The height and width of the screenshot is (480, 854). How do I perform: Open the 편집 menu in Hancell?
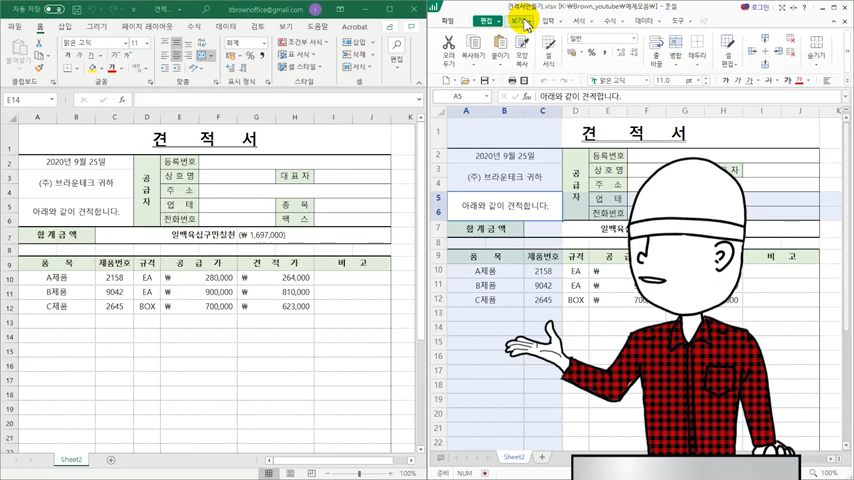(487, 21)
